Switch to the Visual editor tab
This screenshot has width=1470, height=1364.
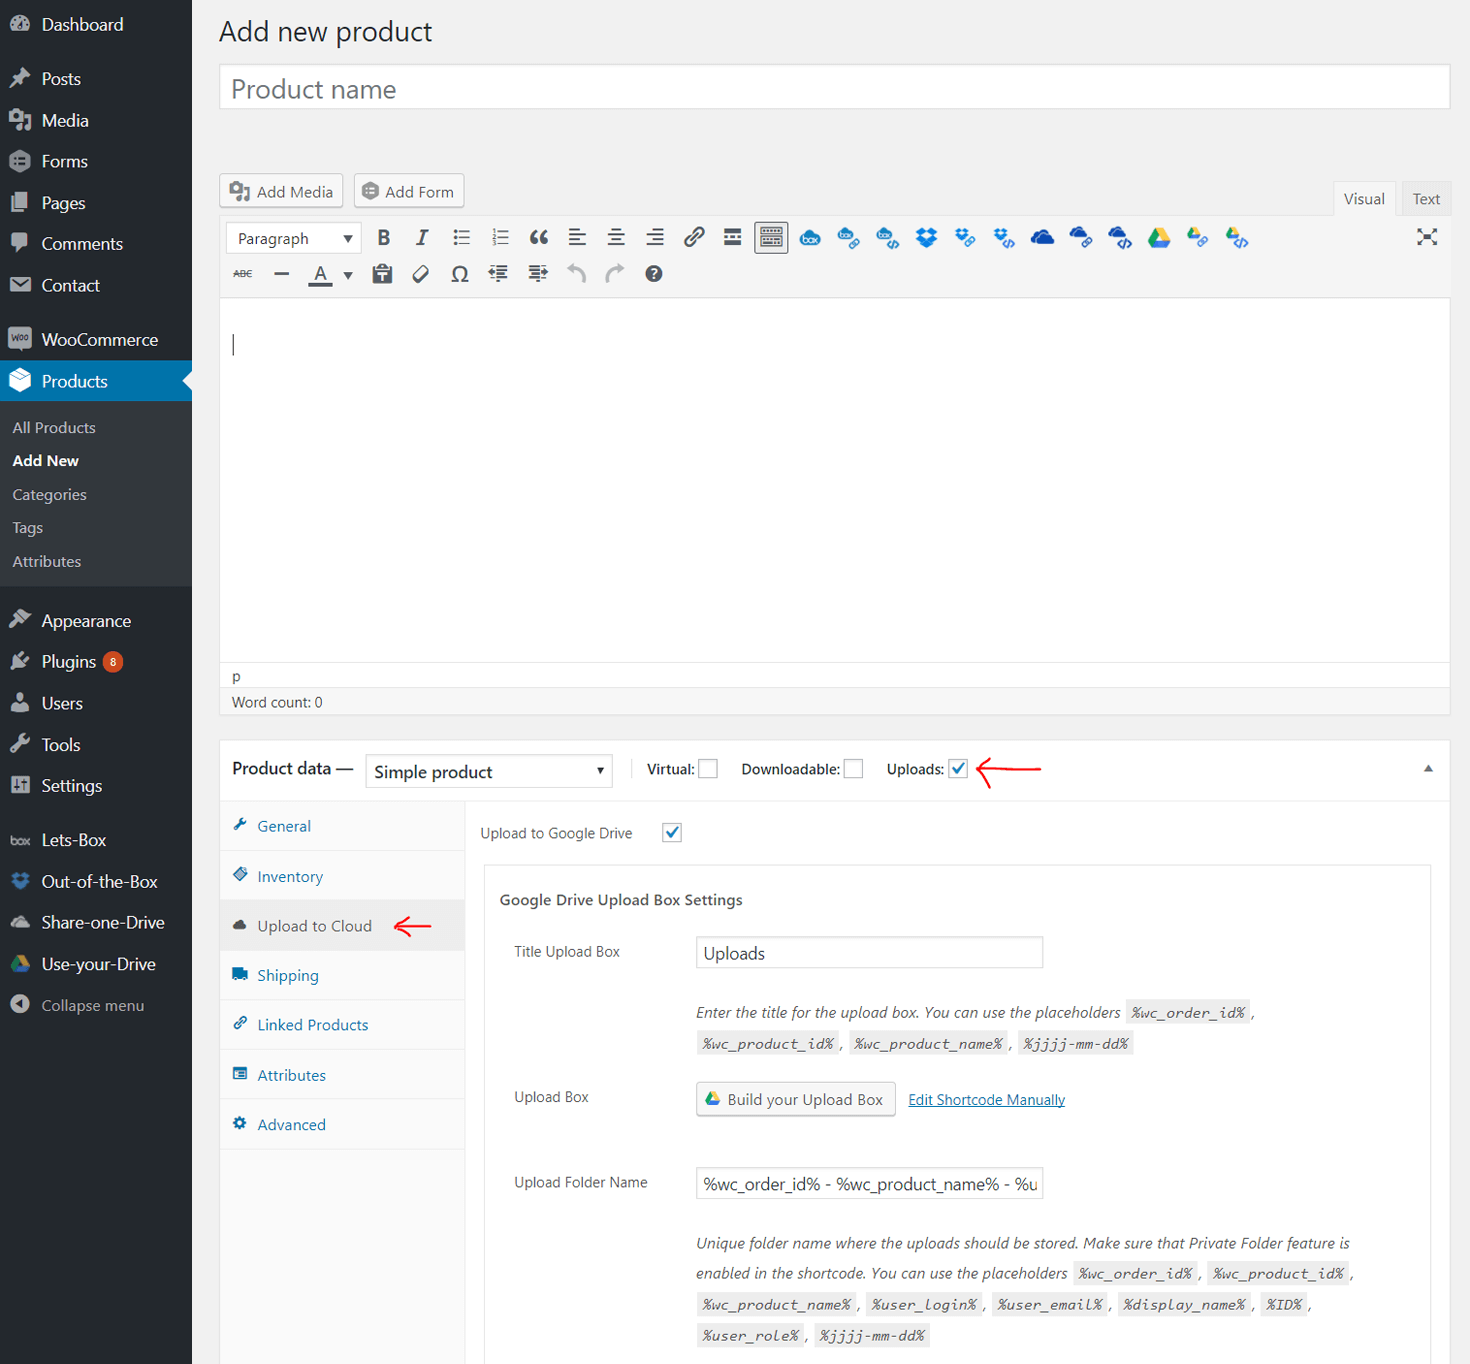(x=1364, y=198)
